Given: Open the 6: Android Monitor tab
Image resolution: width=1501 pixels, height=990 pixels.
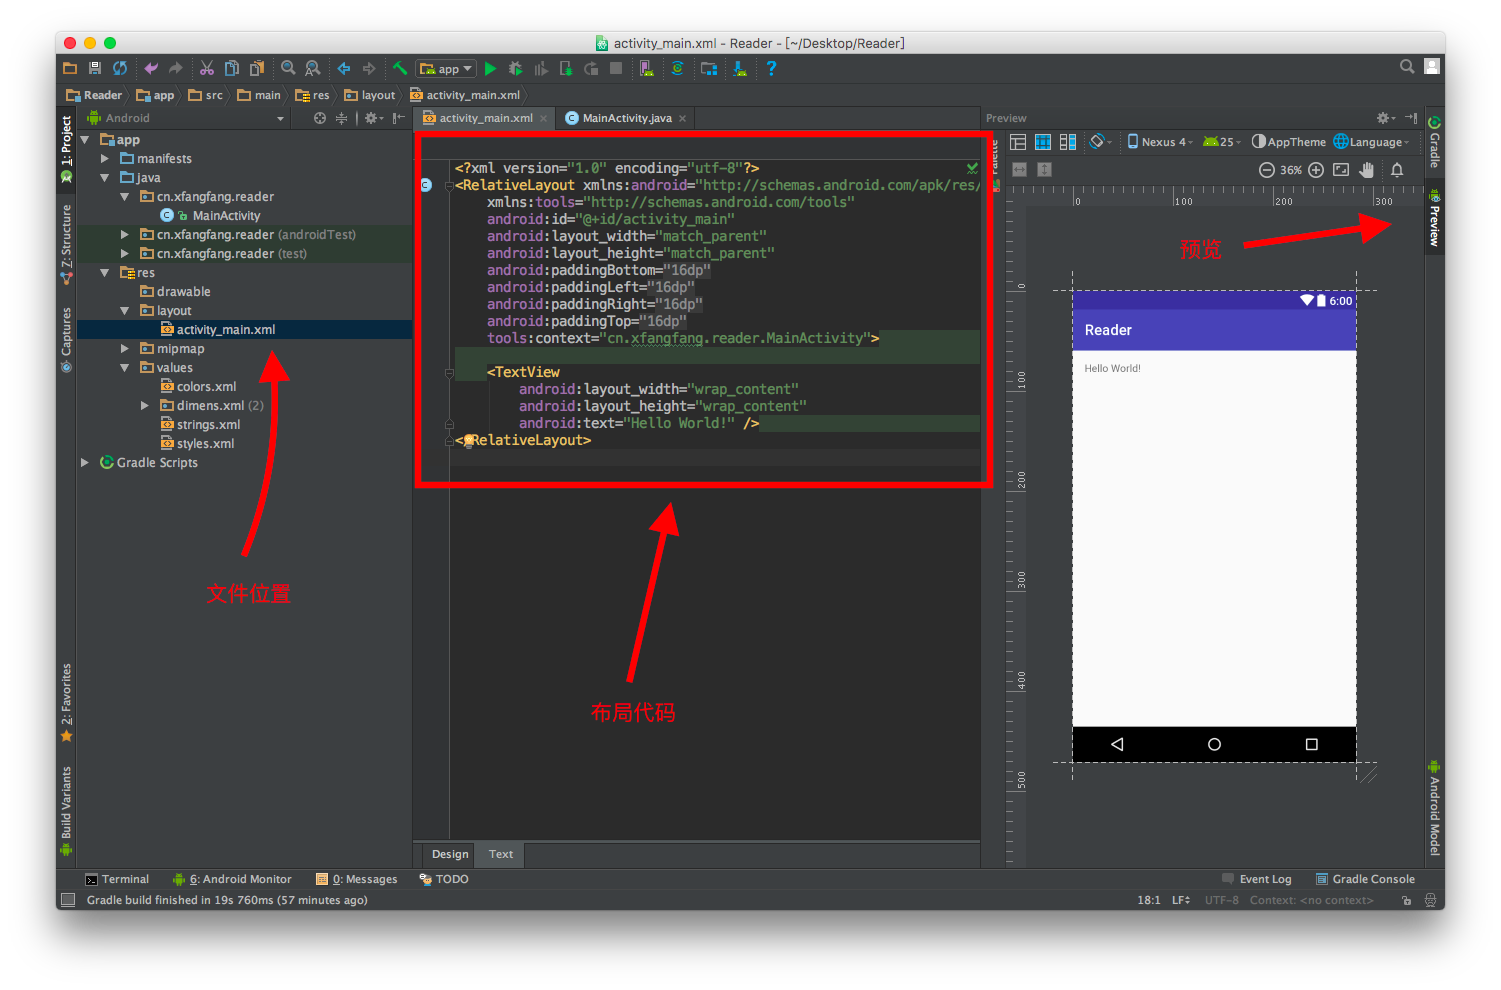Looking at the screenshot, I should tap(232, 879).
